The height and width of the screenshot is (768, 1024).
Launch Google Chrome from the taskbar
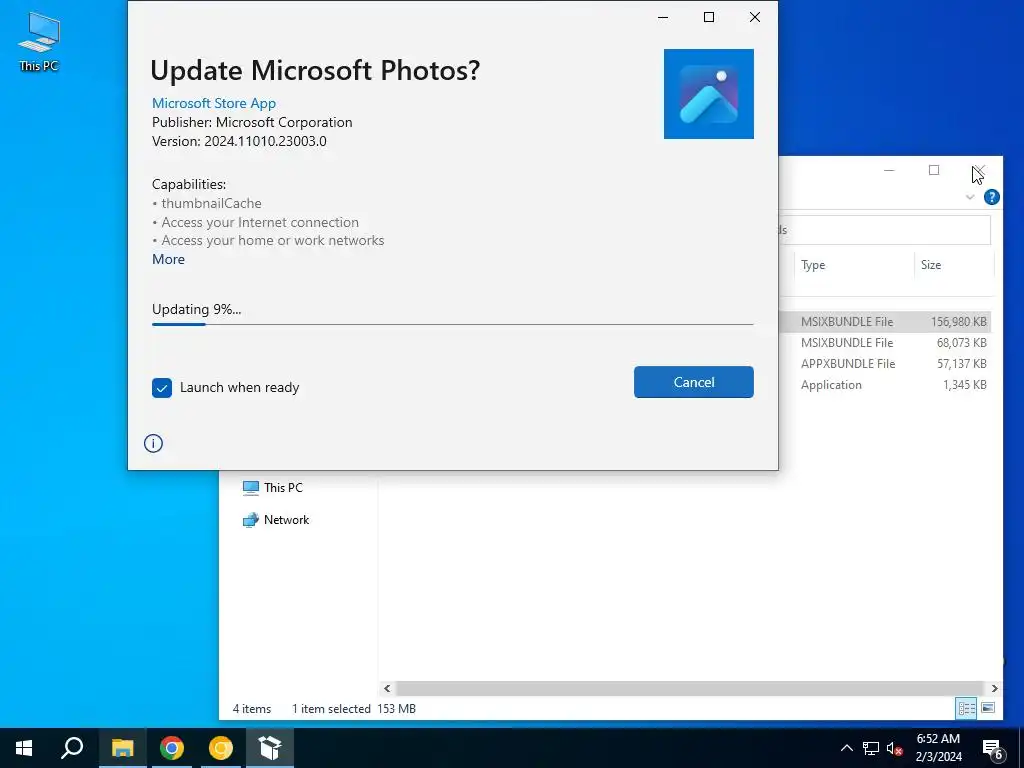(172, 748)
